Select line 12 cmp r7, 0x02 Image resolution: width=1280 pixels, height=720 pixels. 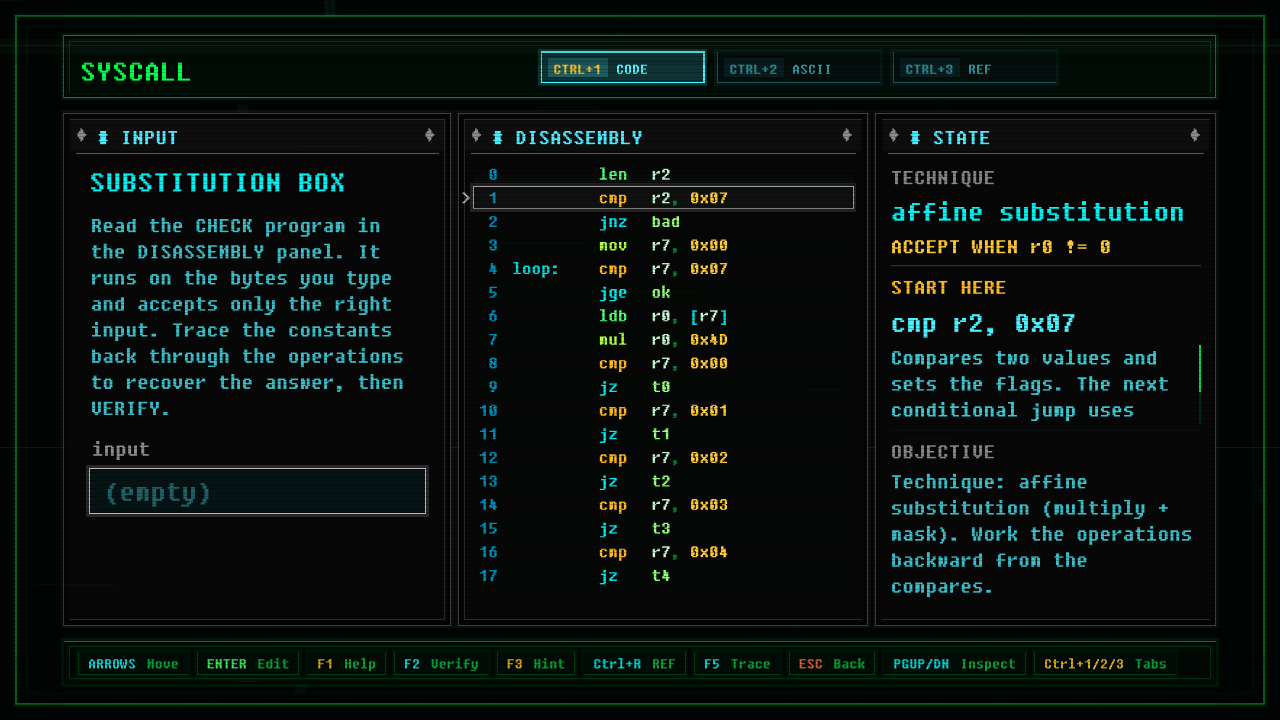[663, 458]
